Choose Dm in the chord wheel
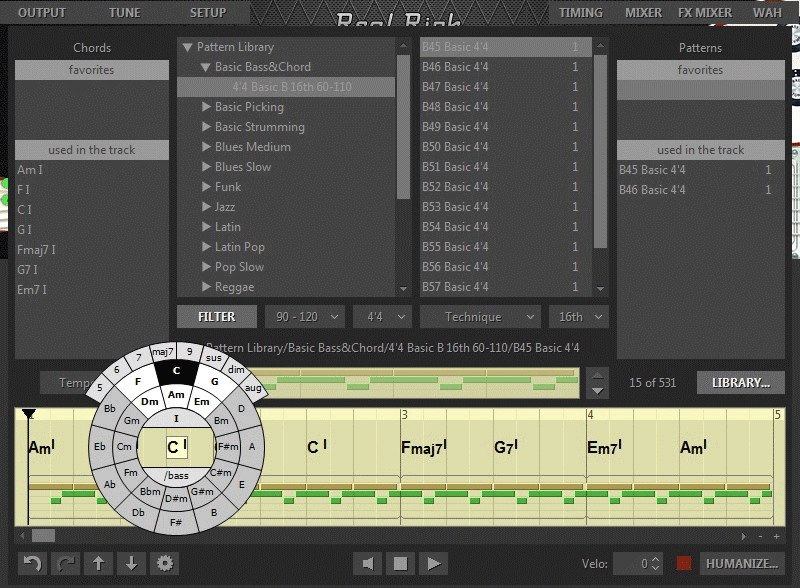The image size is (800, 588). 149,402
